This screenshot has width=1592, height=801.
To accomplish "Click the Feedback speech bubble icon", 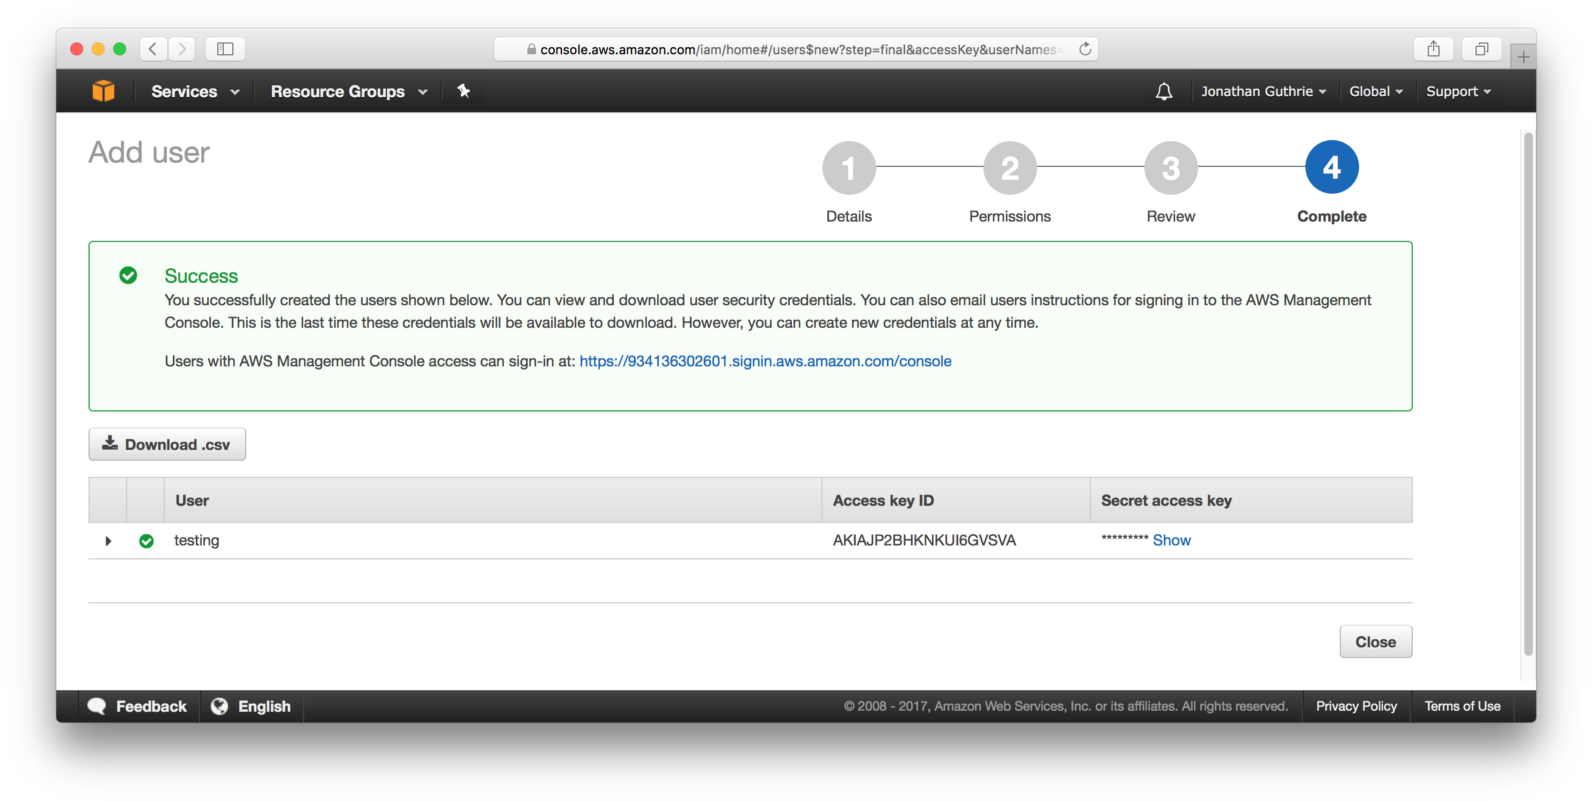I will coord(97,706).
